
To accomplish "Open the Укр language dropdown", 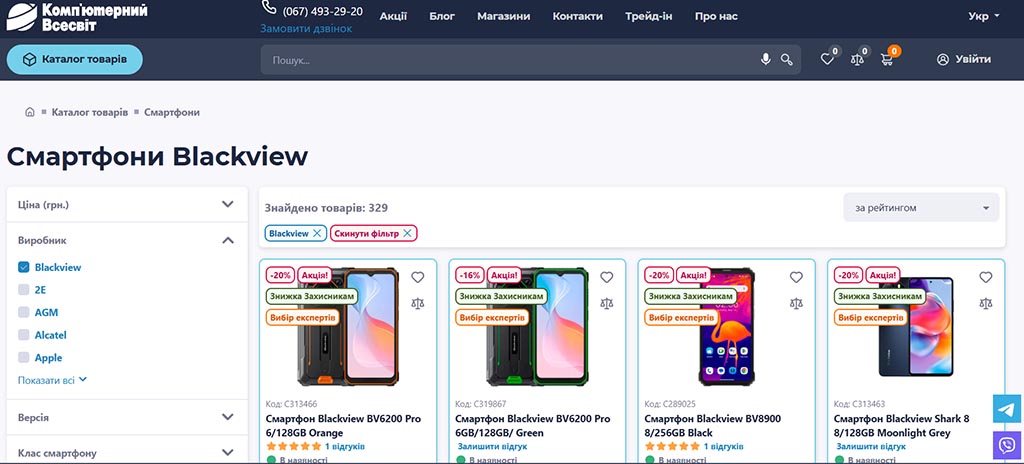I will [x=983, y=16].
